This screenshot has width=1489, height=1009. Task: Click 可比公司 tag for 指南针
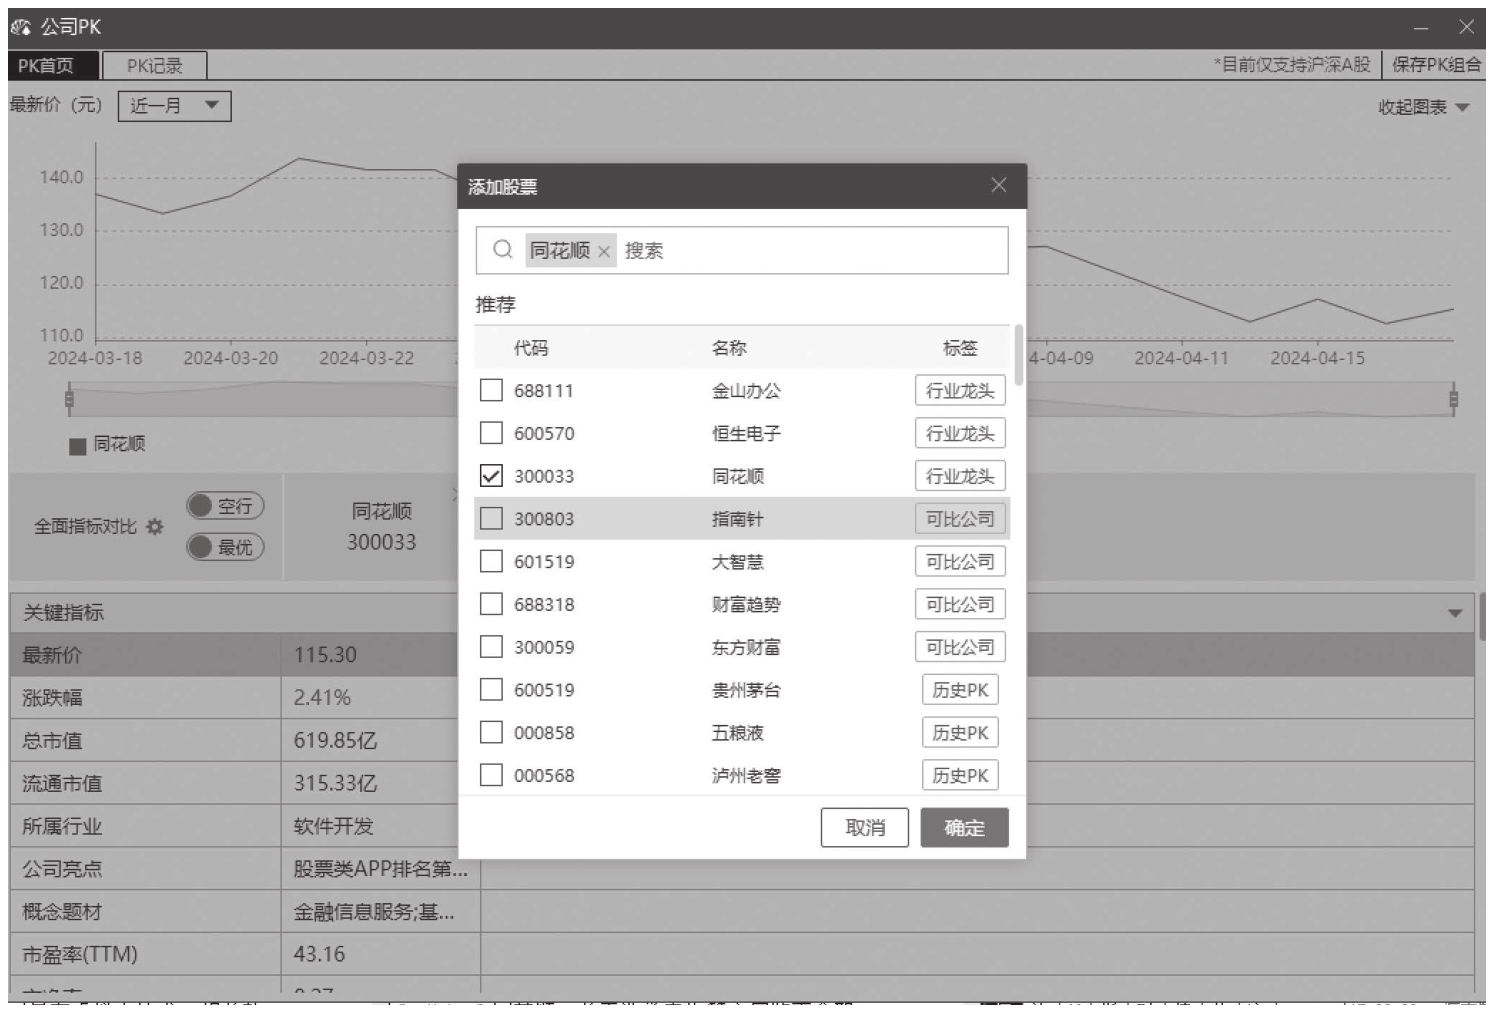(x=960, y=518)
